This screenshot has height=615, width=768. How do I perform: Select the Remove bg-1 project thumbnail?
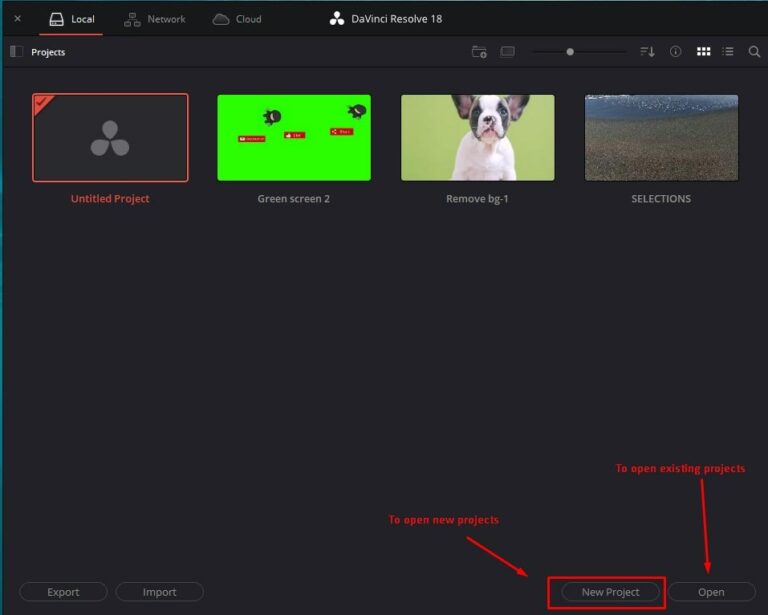tap(478, 138)
